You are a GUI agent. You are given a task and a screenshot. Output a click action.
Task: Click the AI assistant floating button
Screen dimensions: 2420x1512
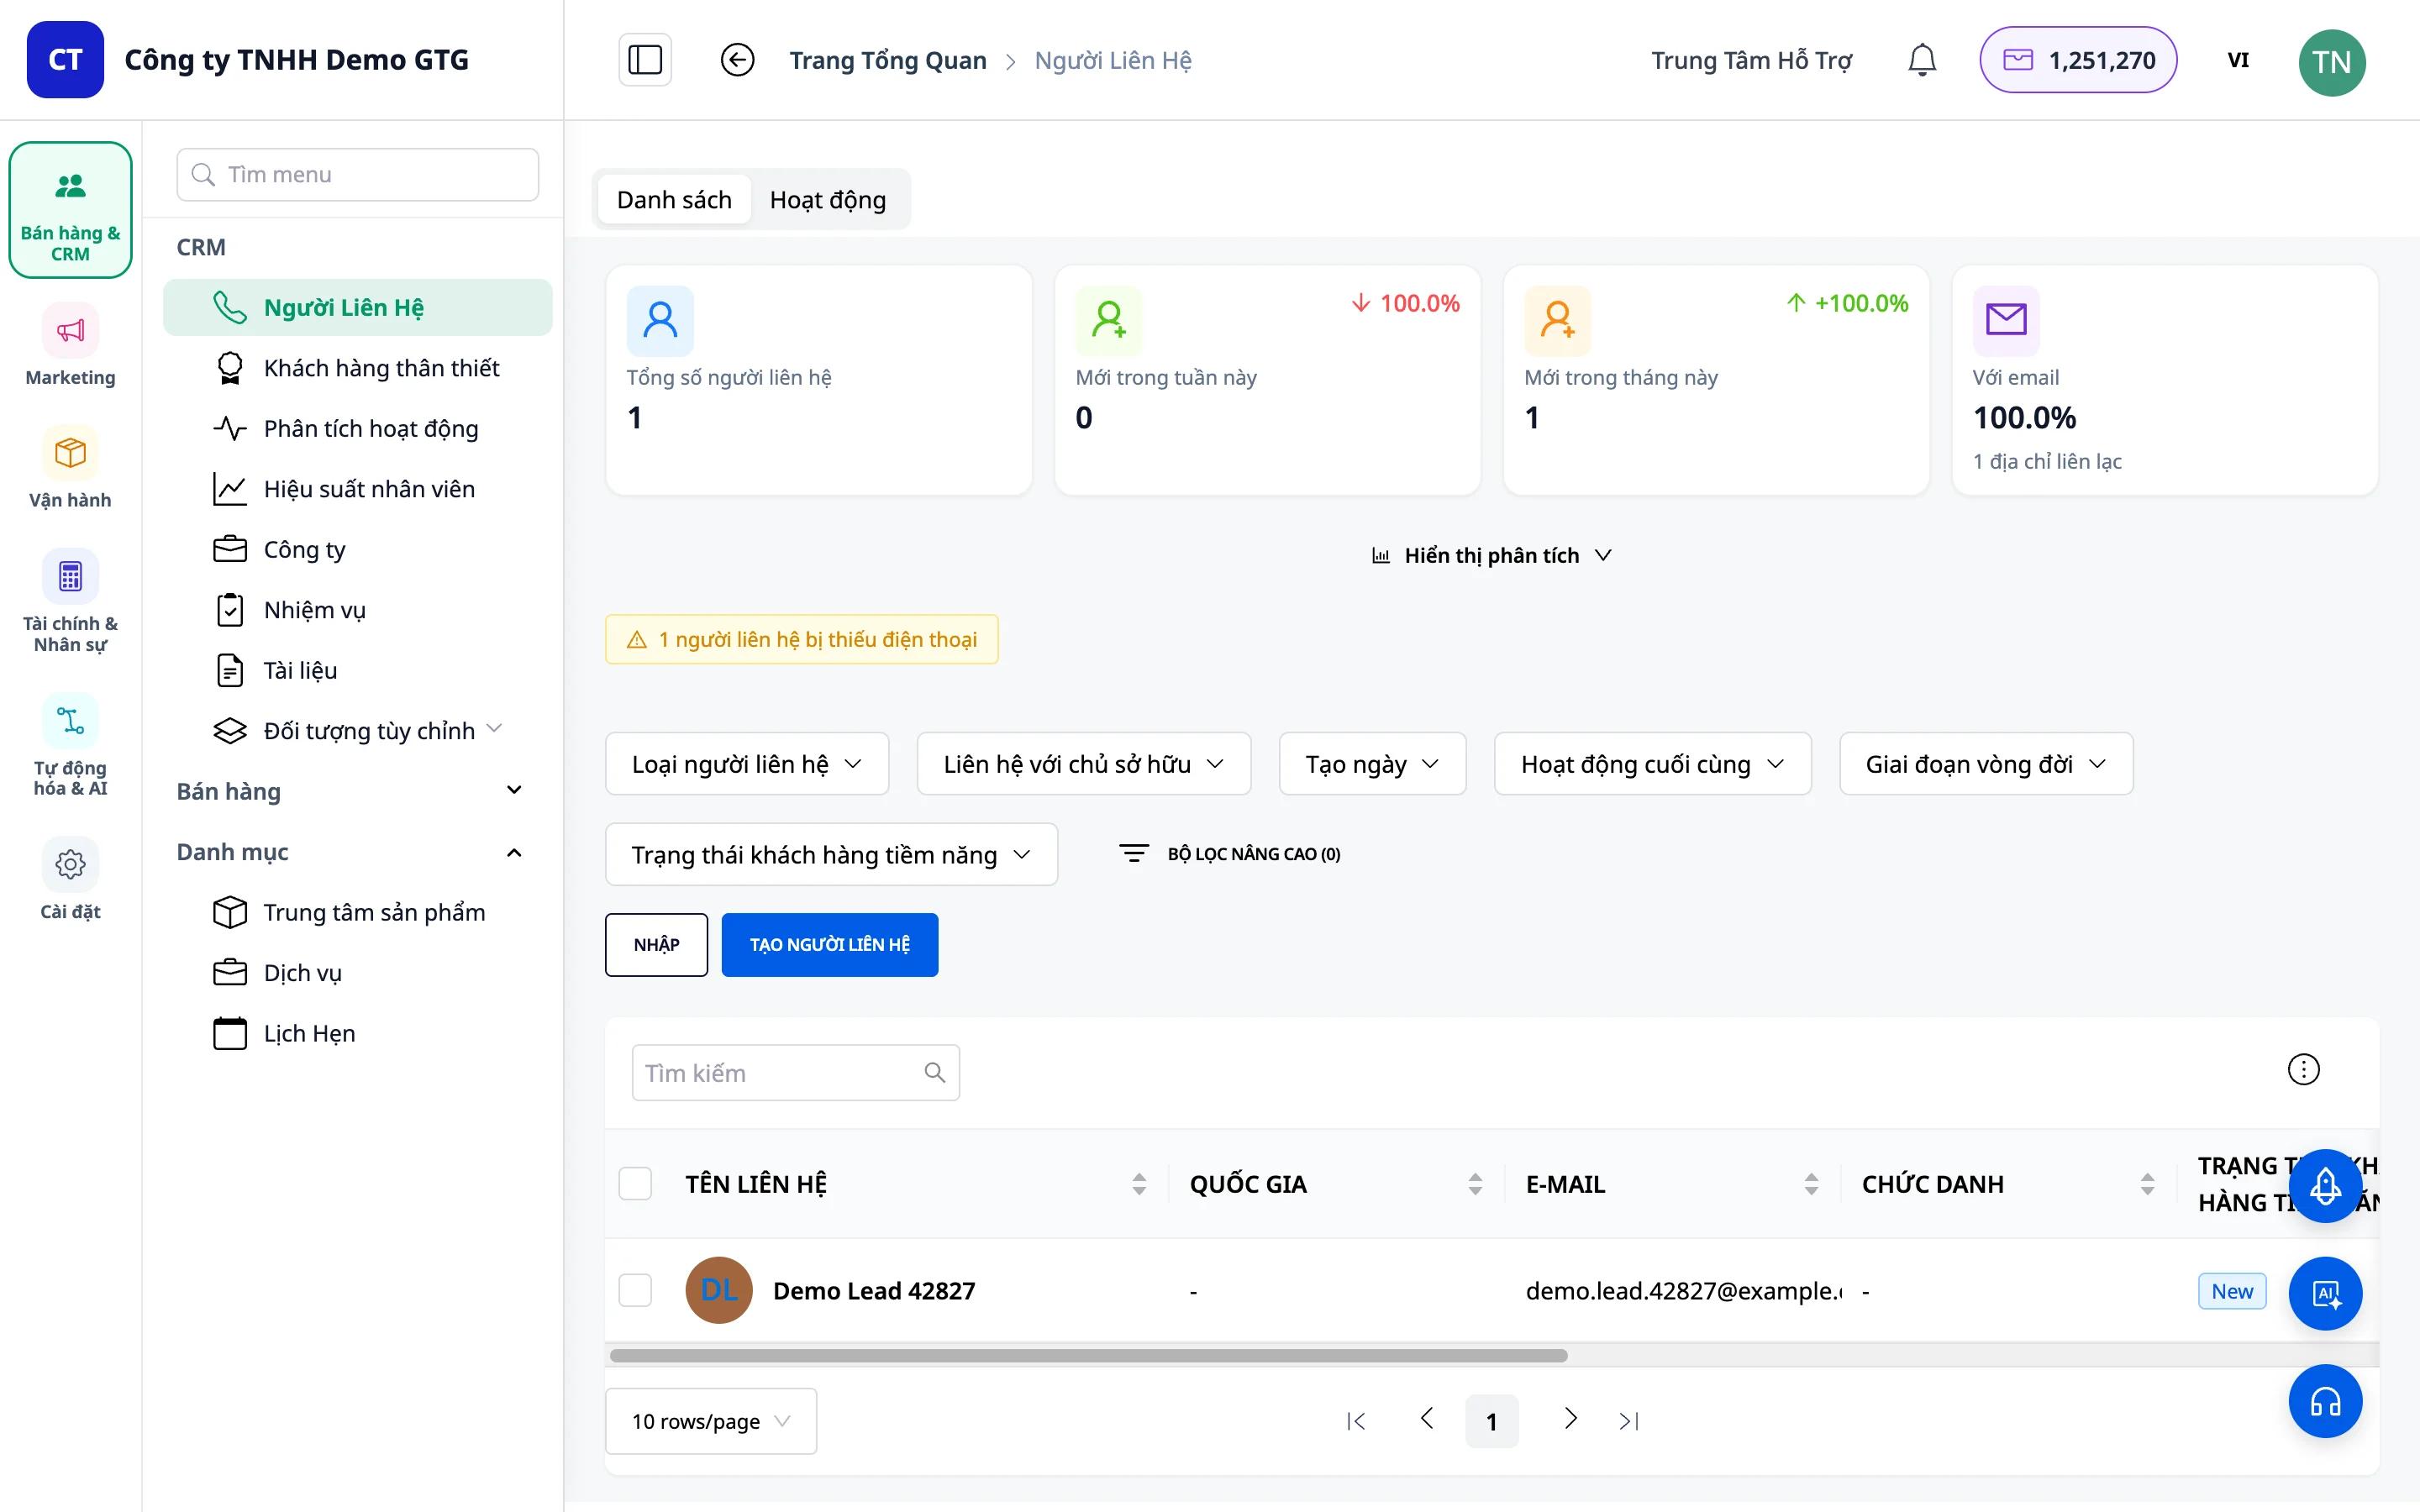click(2325, 1293)
